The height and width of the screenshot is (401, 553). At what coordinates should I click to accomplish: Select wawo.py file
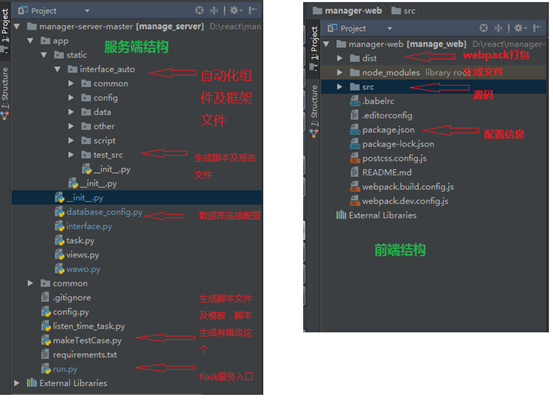coord(78,269)
